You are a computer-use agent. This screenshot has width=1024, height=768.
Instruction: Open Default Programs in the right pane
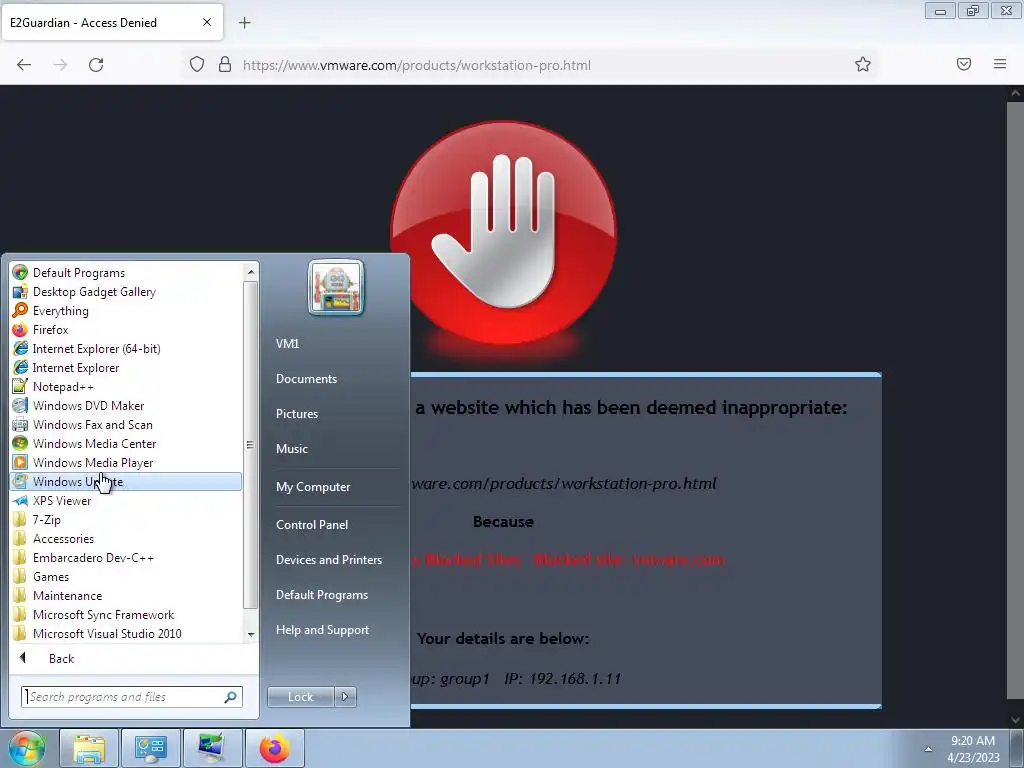point(322,595)
